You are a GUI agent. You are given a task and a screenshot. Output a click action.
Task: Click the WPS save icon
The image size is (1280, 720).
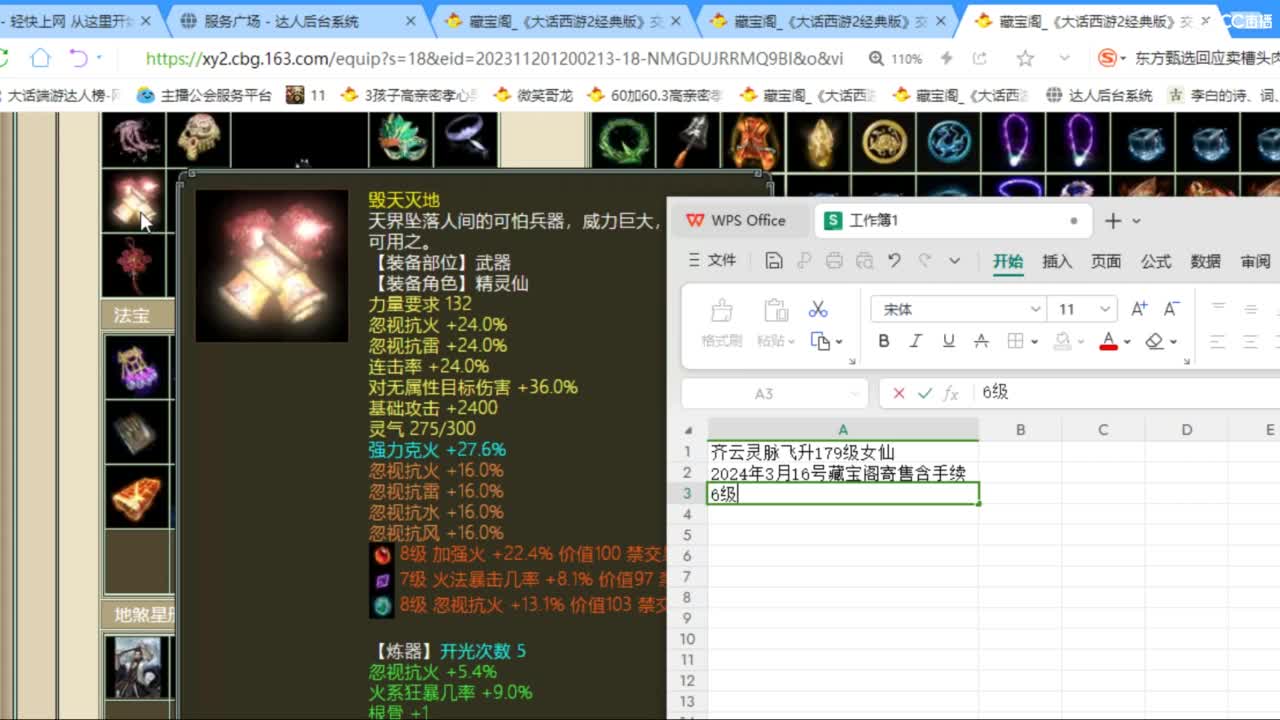[773, 261]
